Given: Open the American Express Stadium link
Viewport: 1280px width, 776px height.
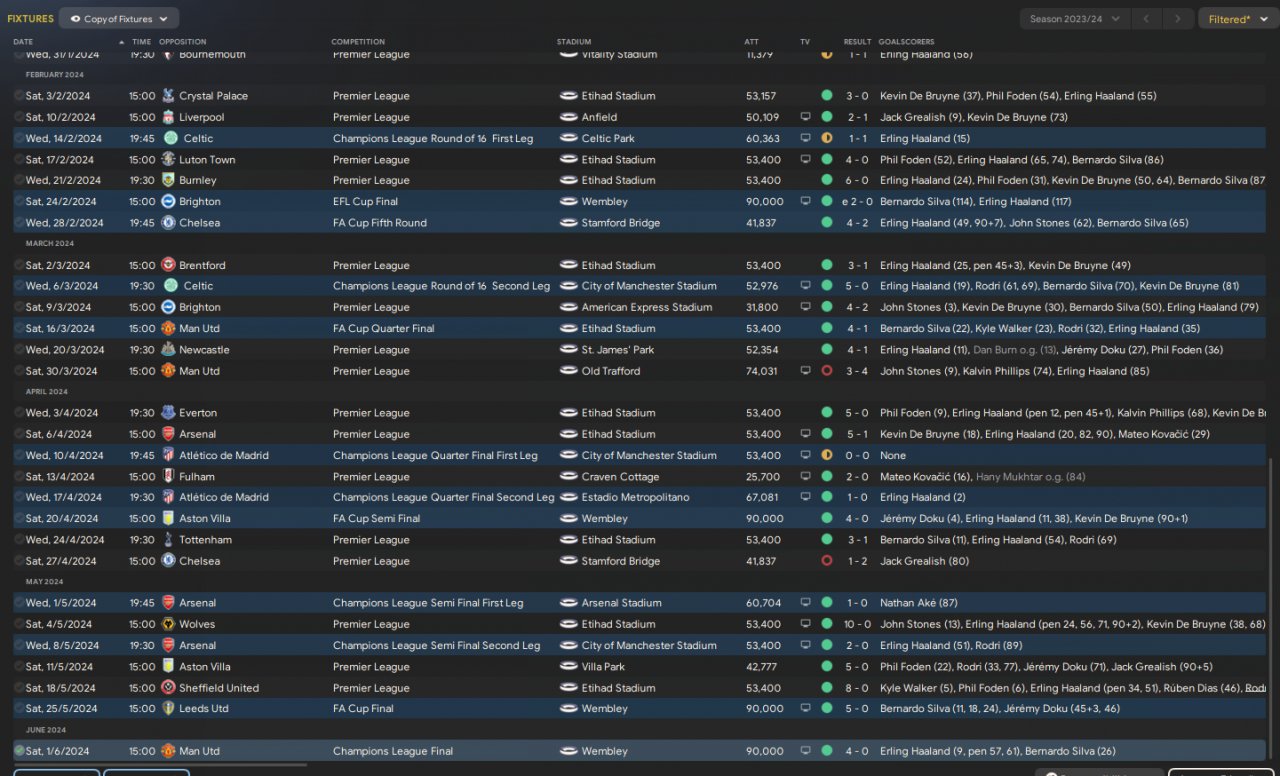Looking at the screenshot, I should (647, 307).
